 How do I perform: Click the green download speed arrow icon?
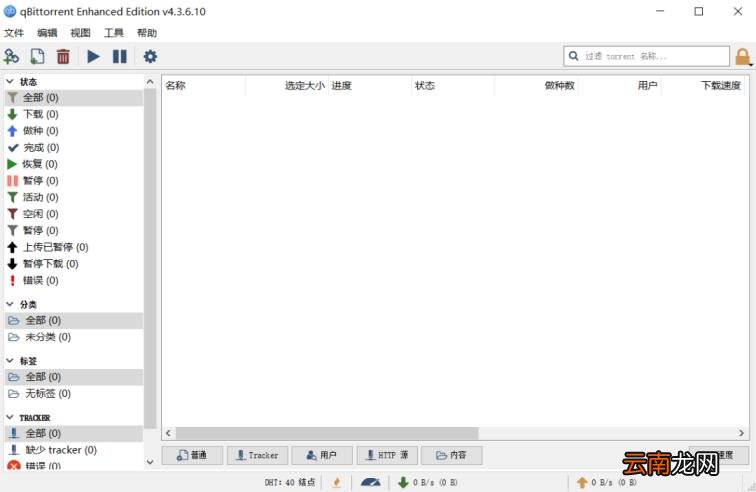(403, 482)
